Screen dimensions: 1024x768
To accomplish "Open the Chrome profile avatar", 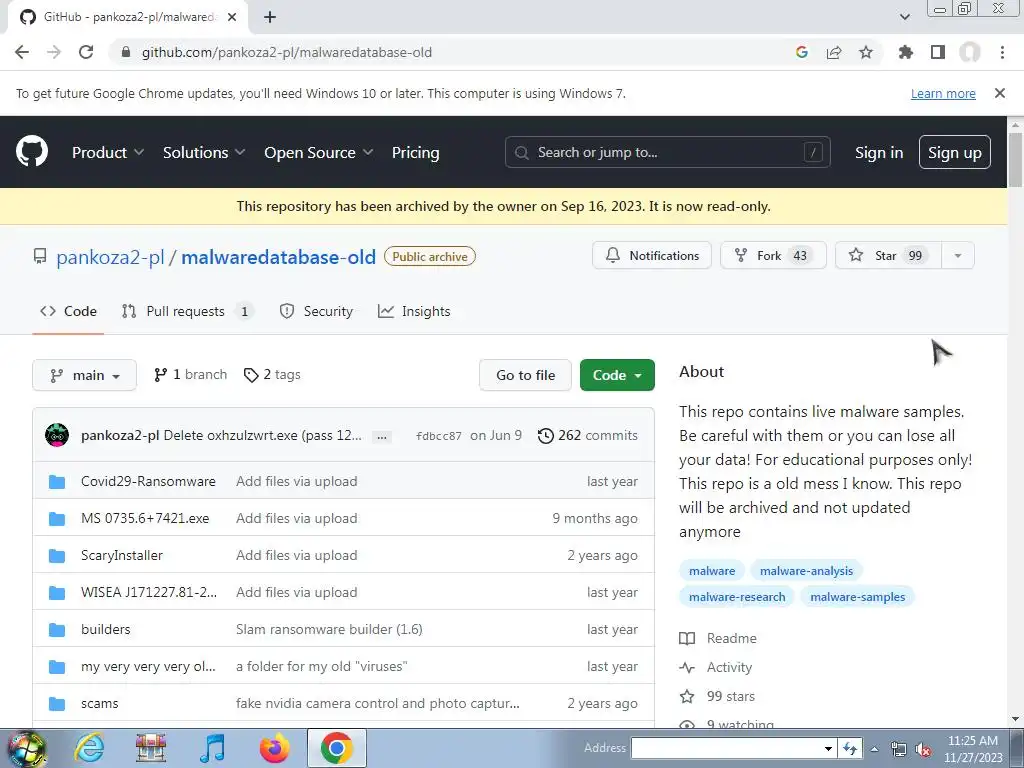I will 970,52.
